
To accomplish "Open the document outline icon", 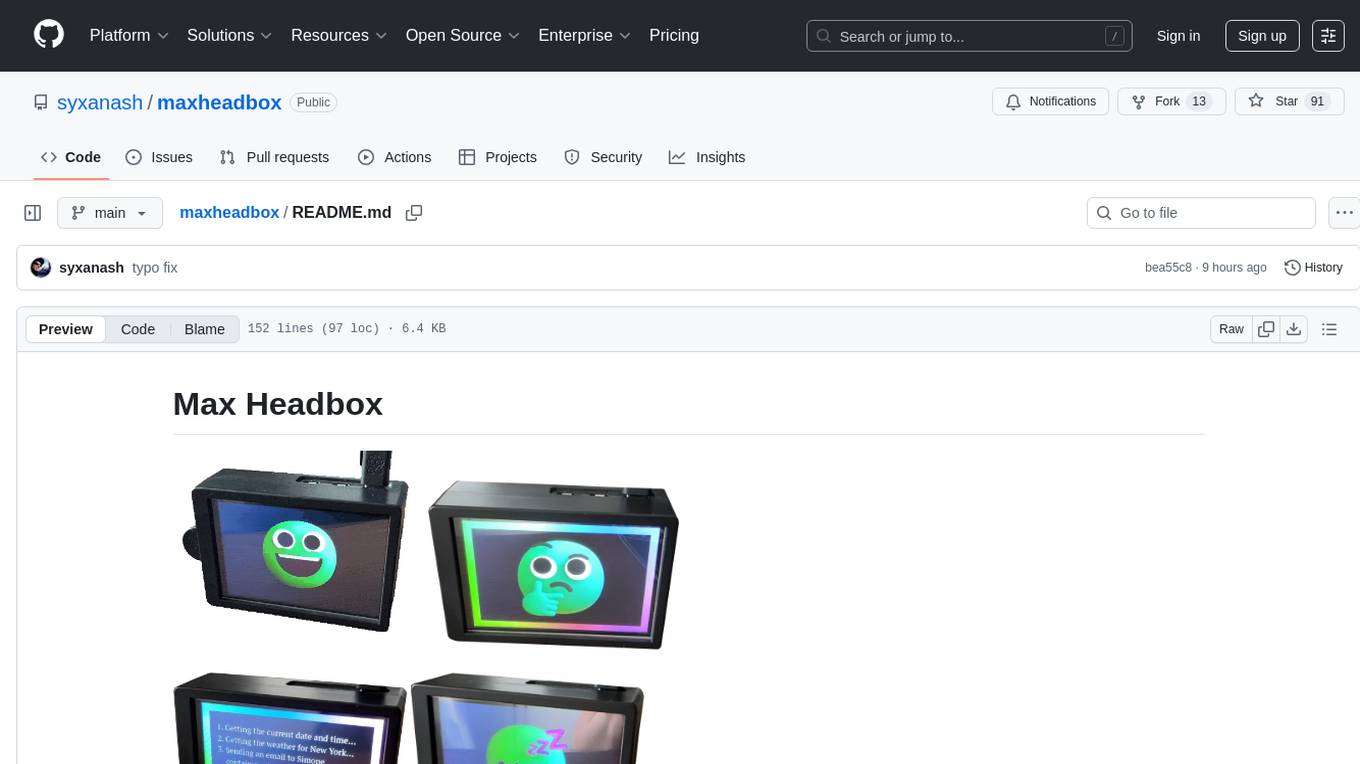I will [x=1329, y=329].
